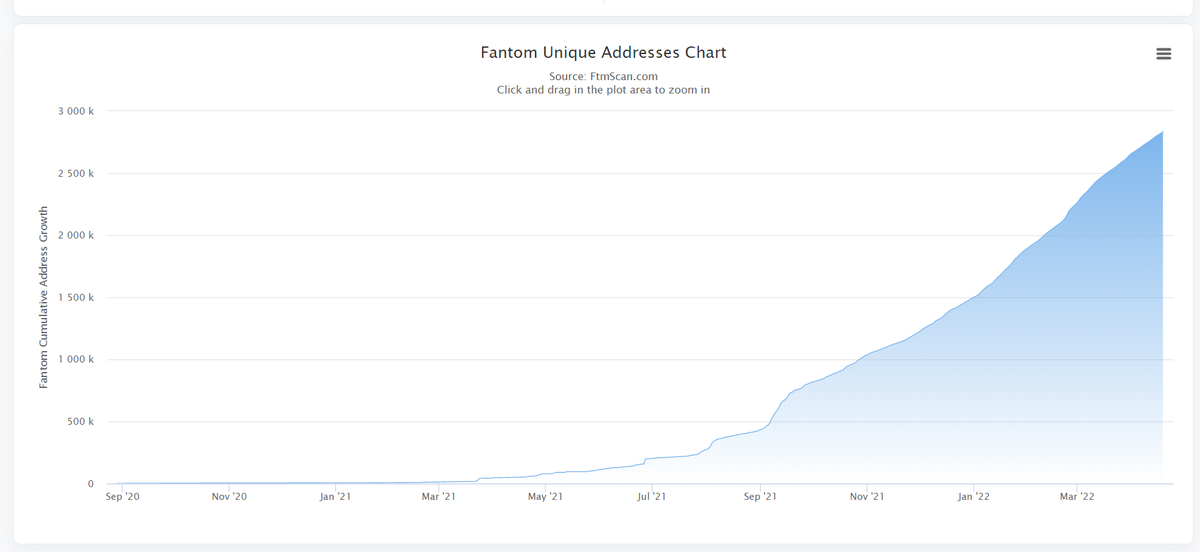This screenshot has height=552, width=1200.
Task: Click the '1 500 k' y-axis label
Action: 76,297
